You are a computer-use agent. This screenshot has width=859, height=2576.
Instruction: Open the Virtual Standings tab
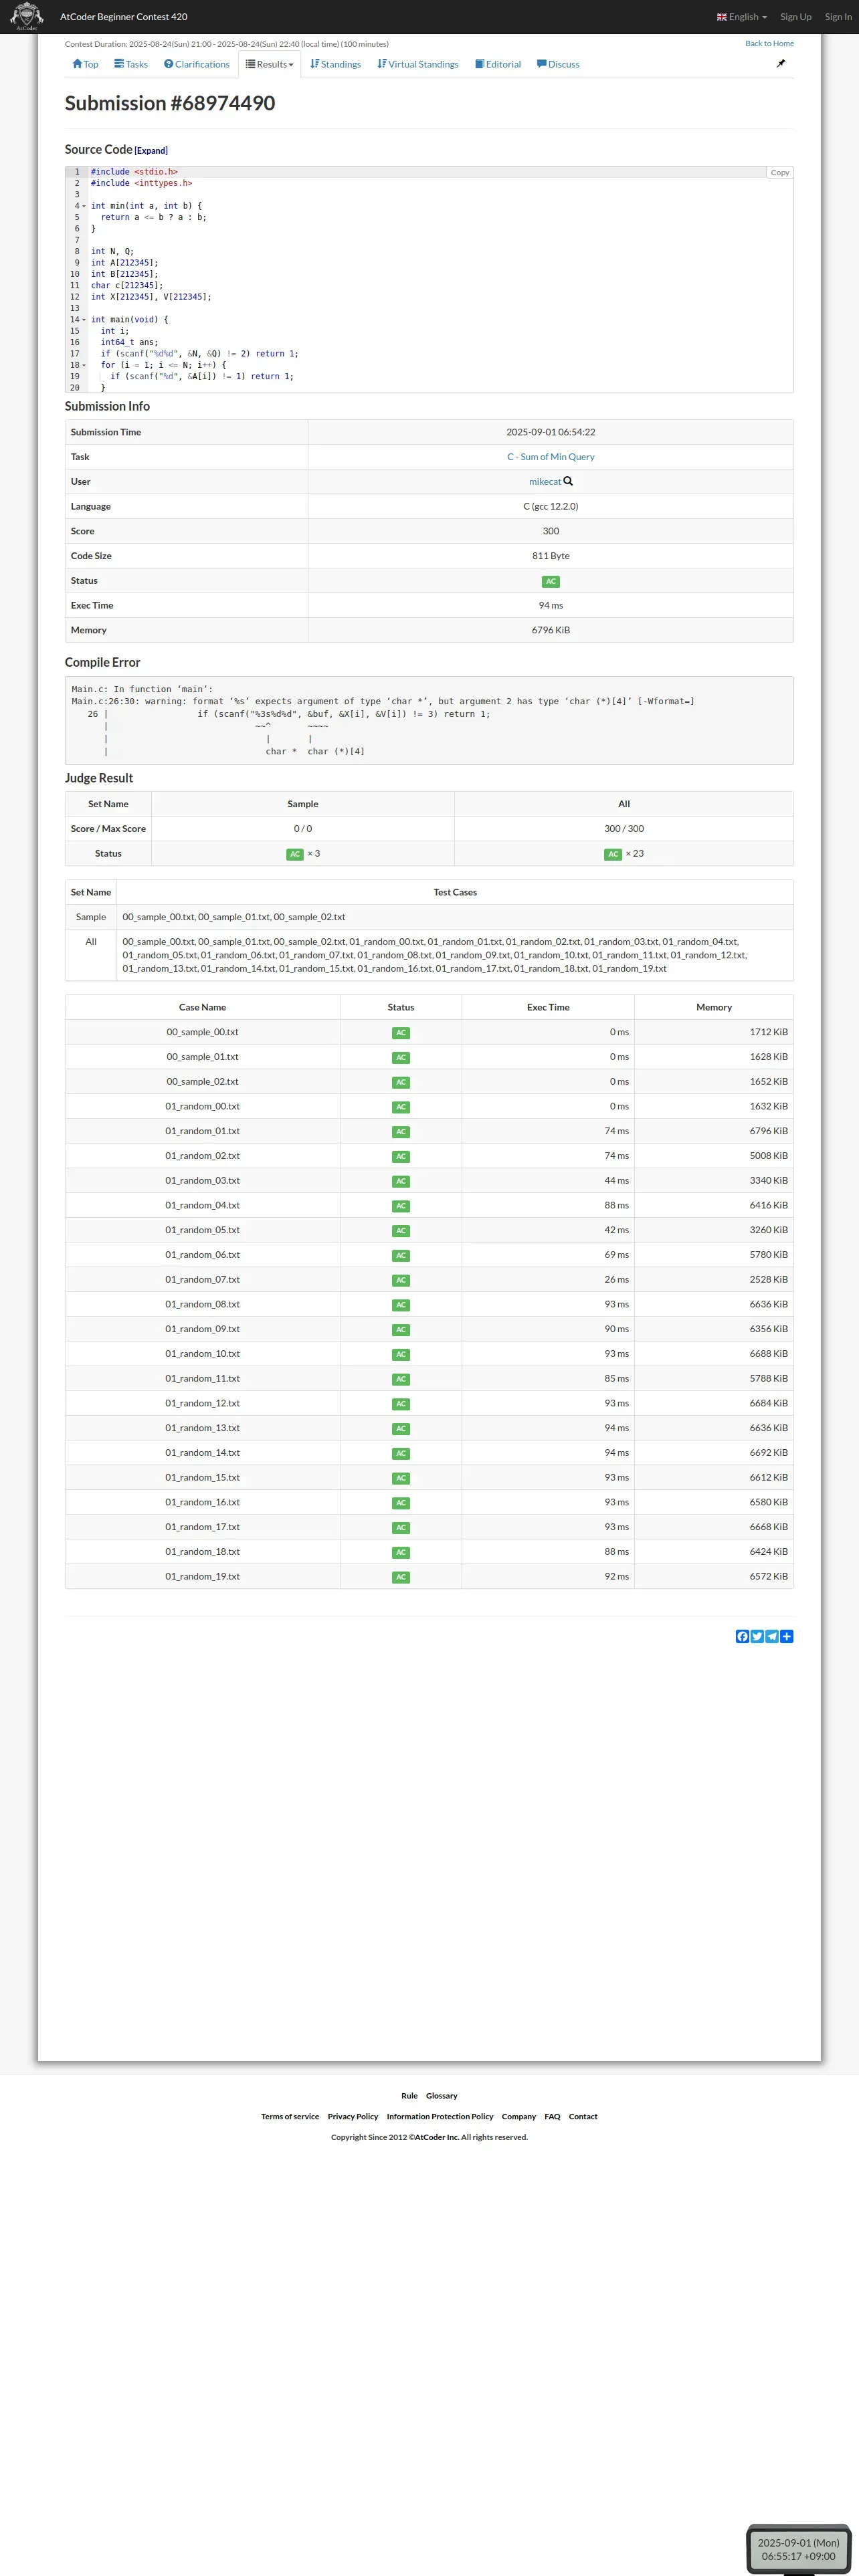[x=418, y=64]
